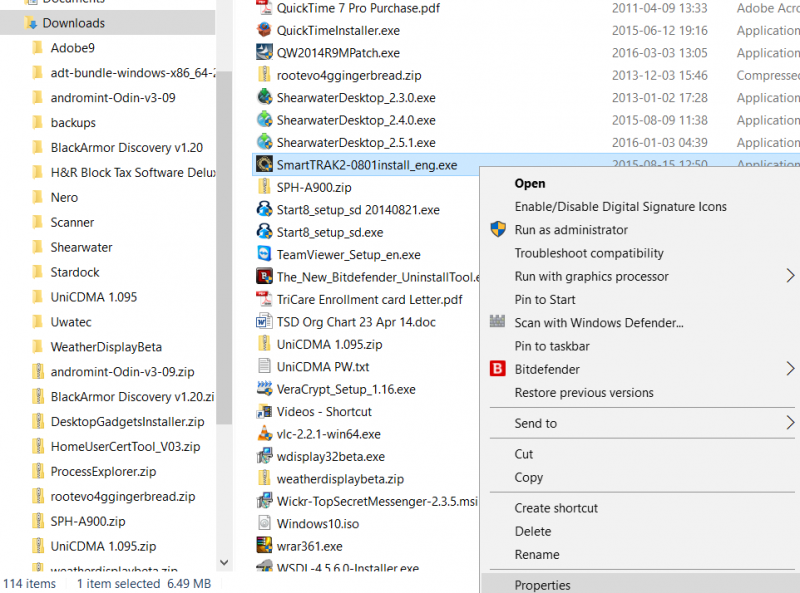
Task: Click the Run as administrator shield icon
Action: point(497,230)
